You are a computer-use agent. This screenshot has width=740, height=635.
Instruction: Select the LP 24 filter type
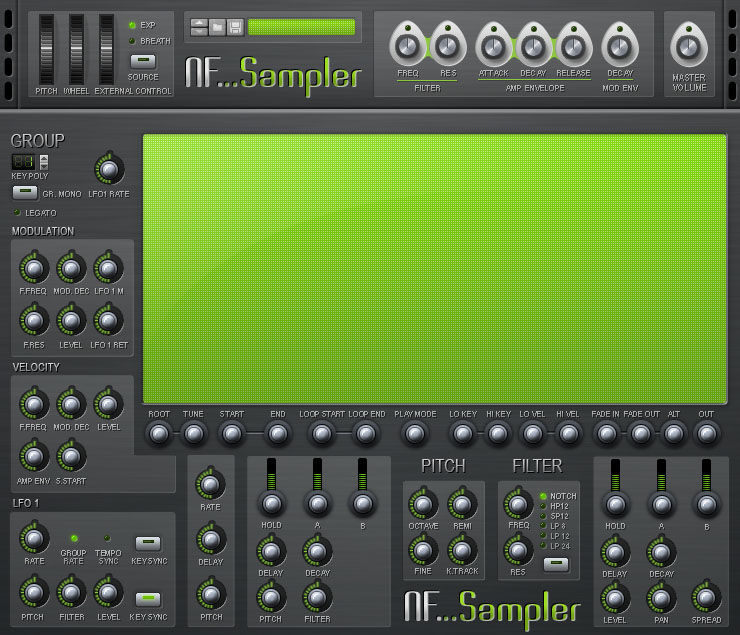click(x=543, y=545)
